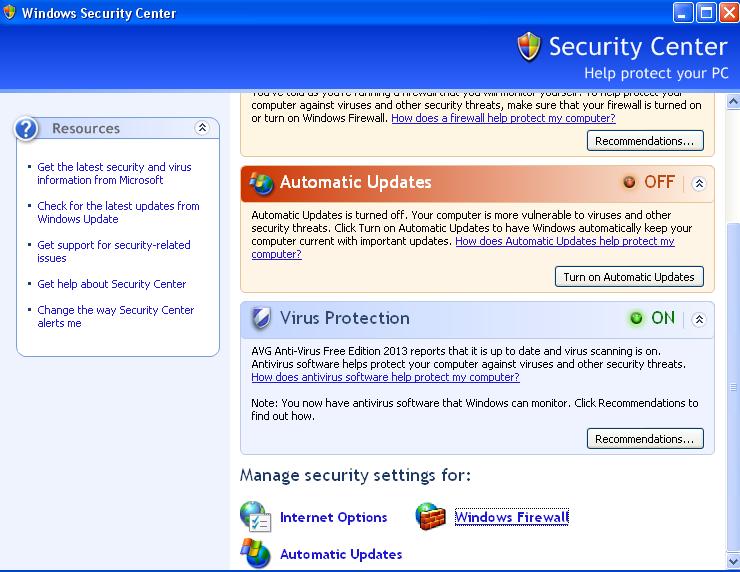Collapse the Virus Protection section
Image resolution: width=740 pixels, height=572 pixels.
699,319
